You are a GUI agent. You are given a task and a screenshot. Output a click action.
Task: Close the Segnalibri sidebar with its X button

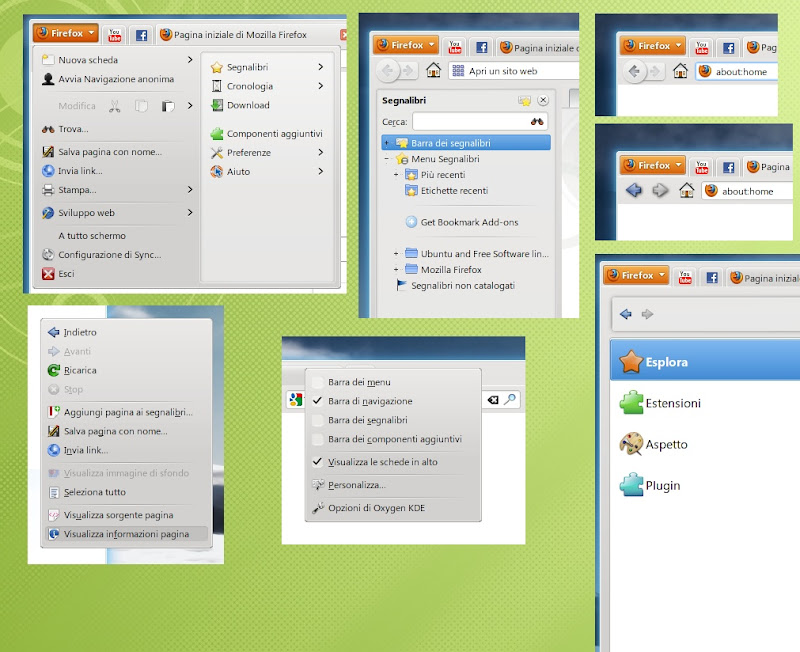(543, 100)
